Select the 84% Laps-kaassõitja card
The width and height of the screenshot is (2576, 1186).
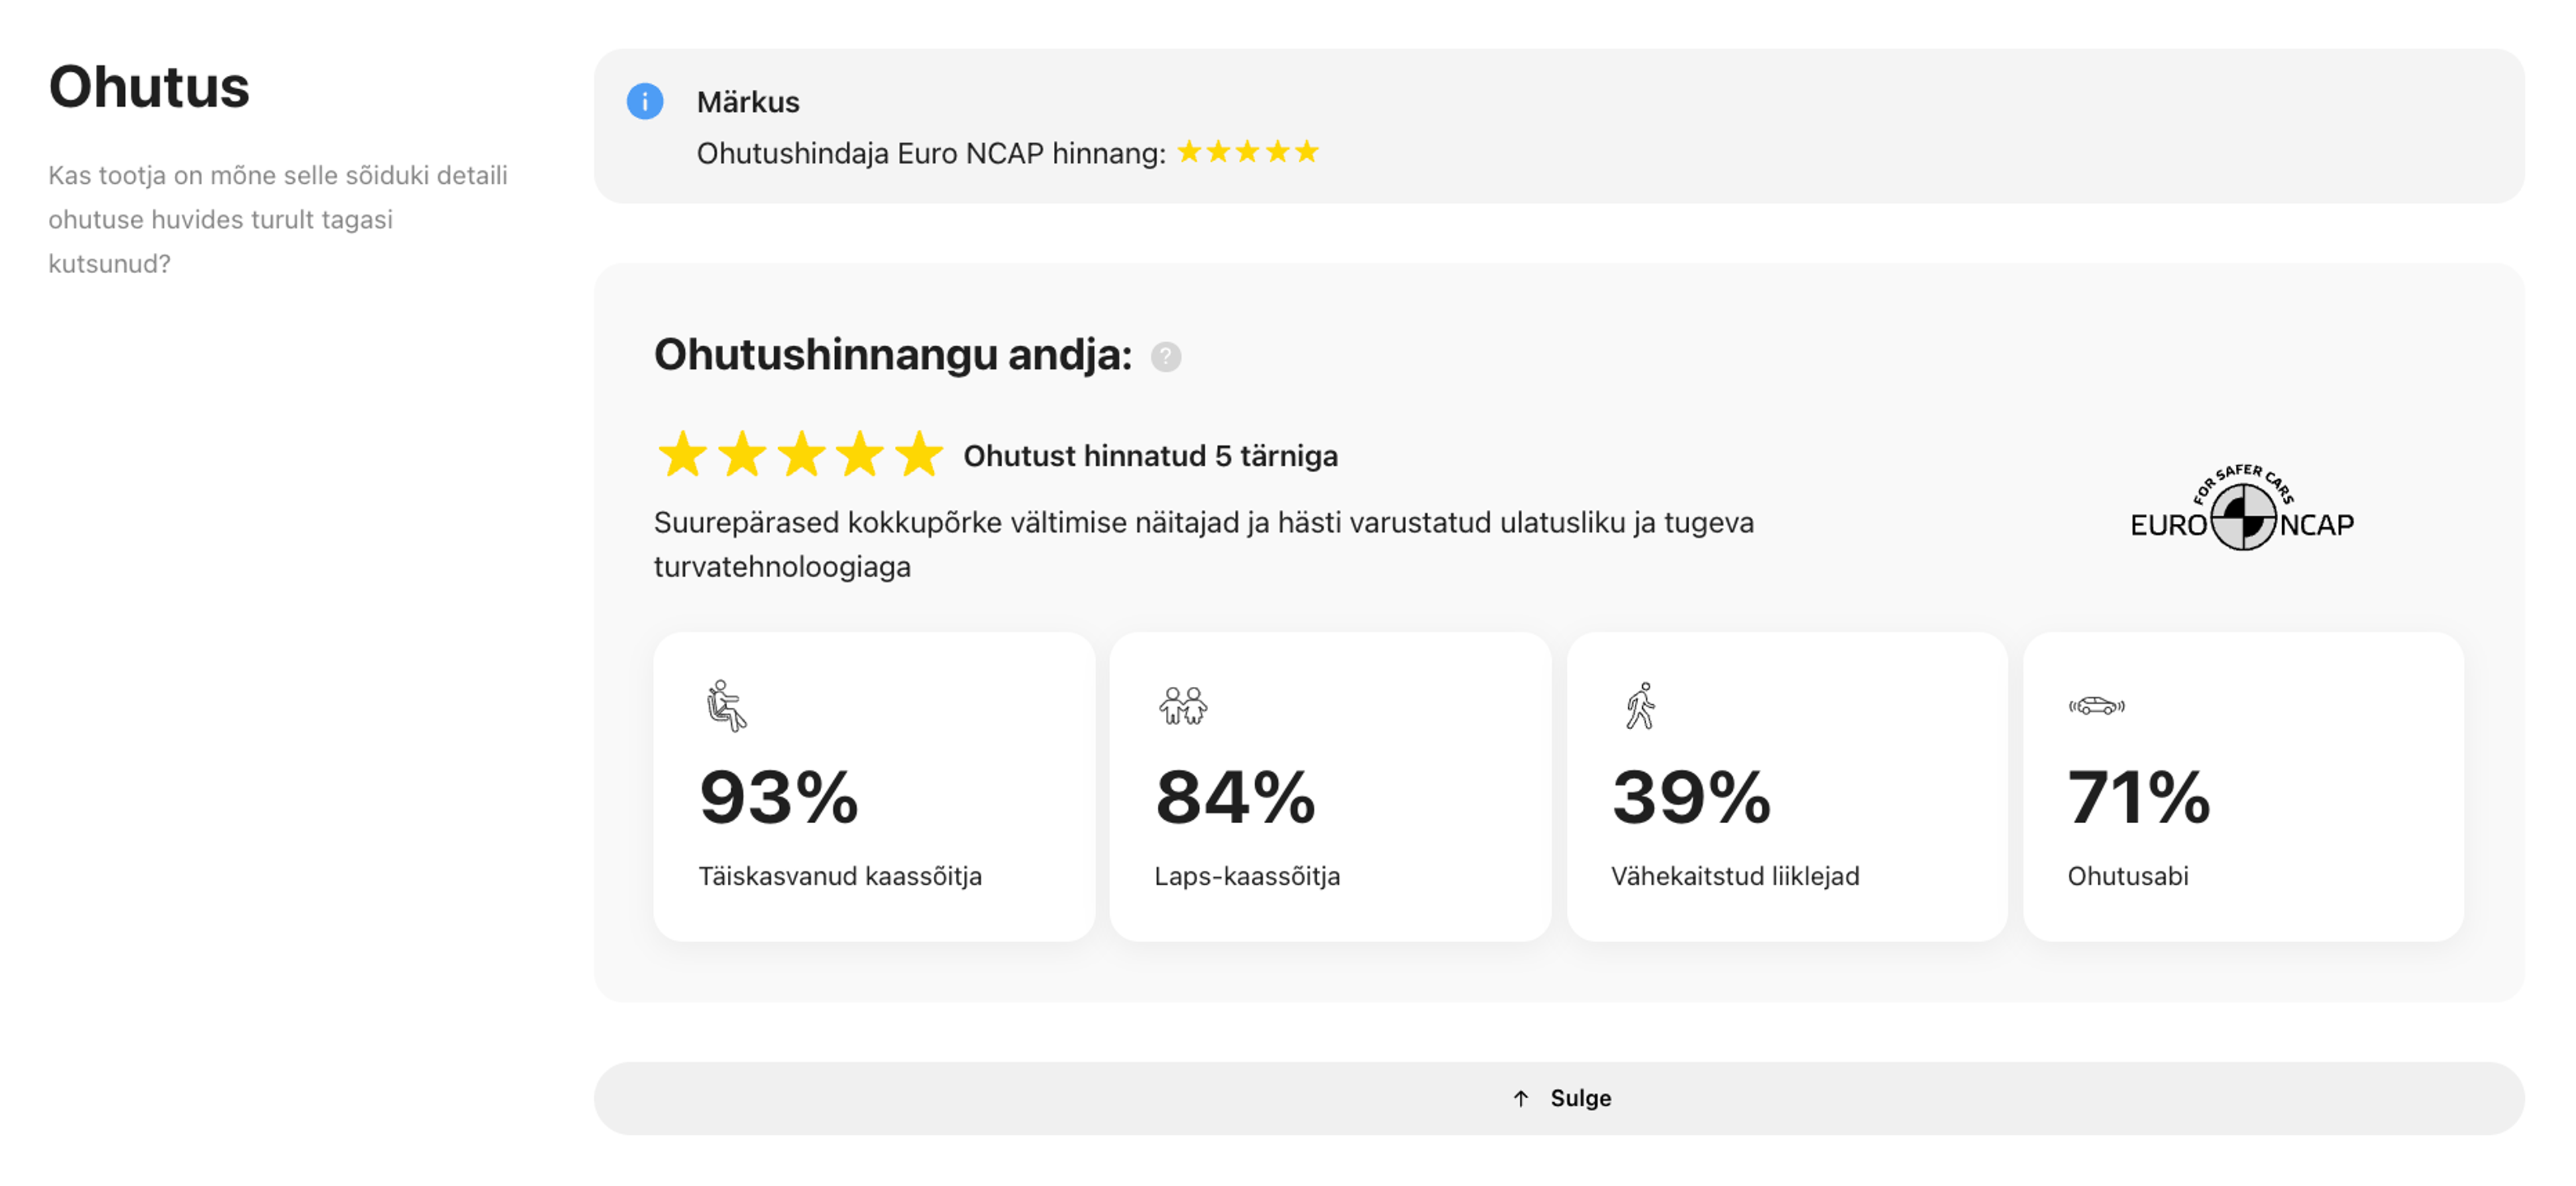(x=1330, y=786)
